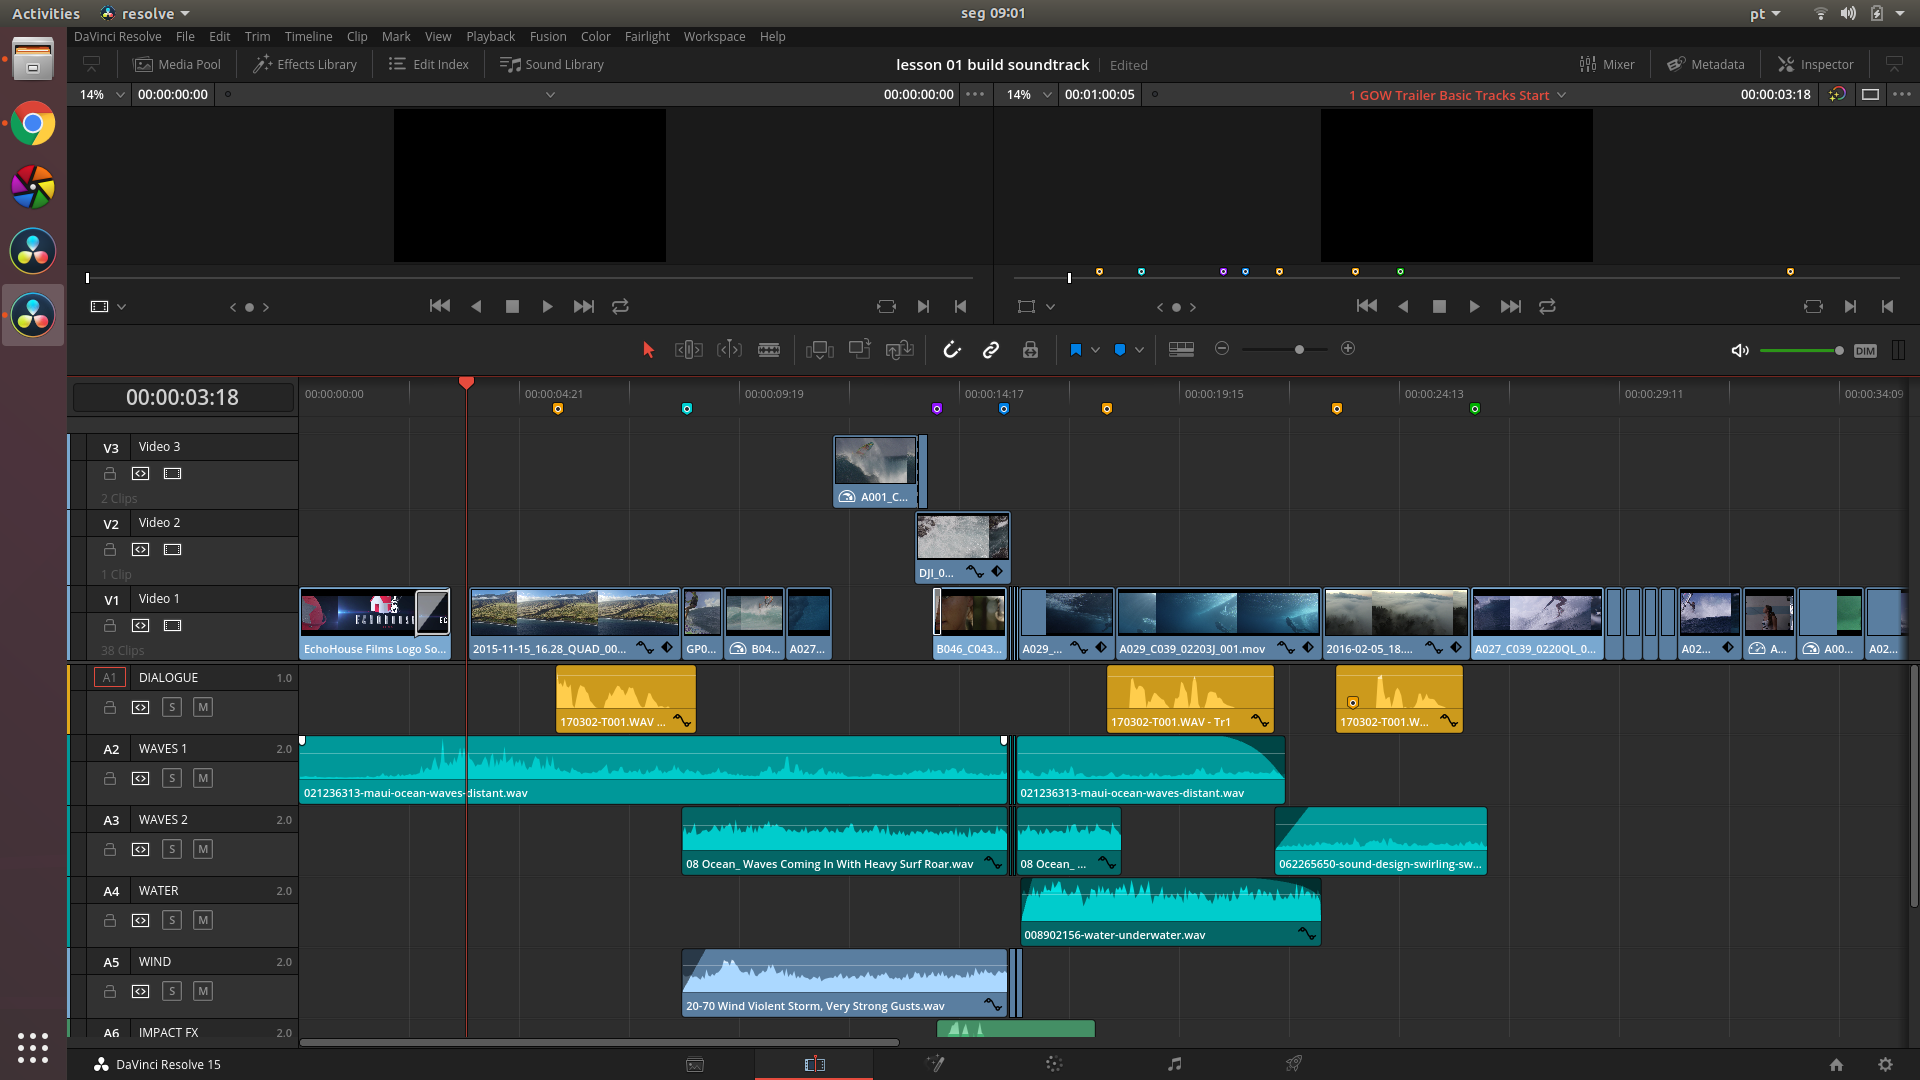
Task: Disable the Video 1 track
Action: 173,626
